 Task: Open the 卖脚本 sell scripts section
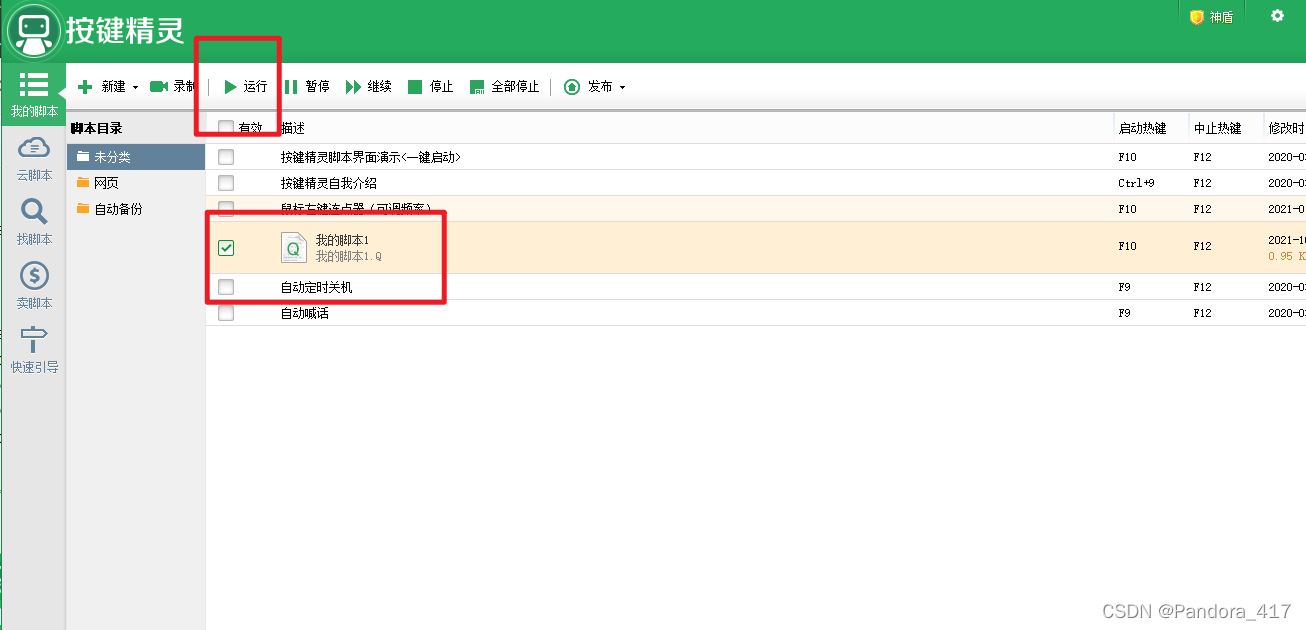34,286
